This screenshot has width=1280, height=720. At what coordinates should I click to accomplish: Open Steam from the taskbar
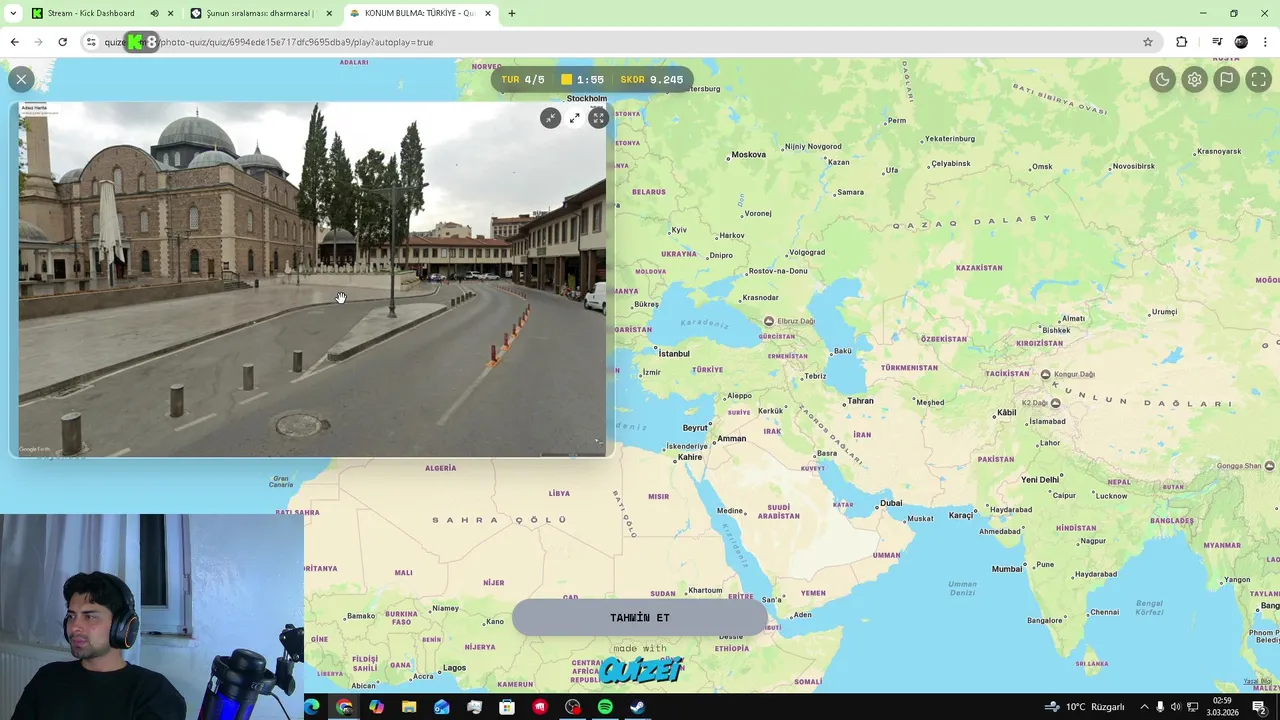click(637, 707)
